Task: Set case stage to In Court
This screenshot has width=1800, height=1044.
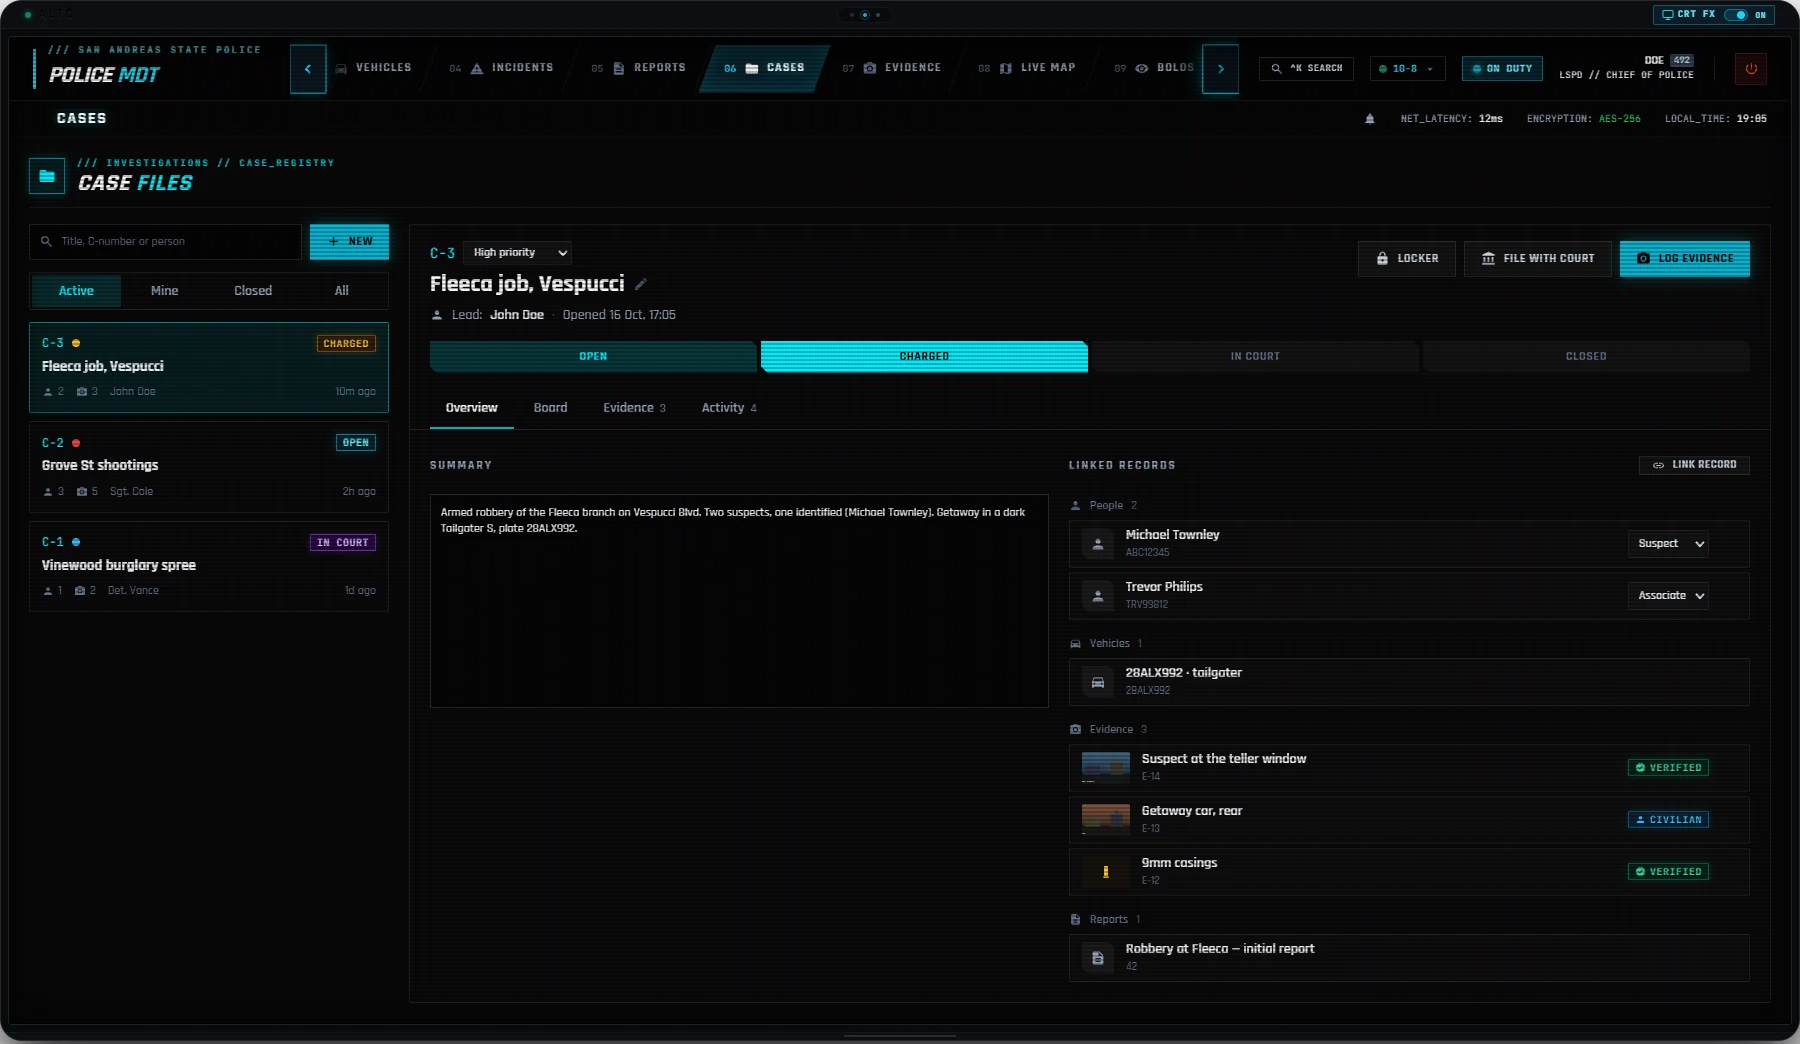Action: (x=1255, y=357)
